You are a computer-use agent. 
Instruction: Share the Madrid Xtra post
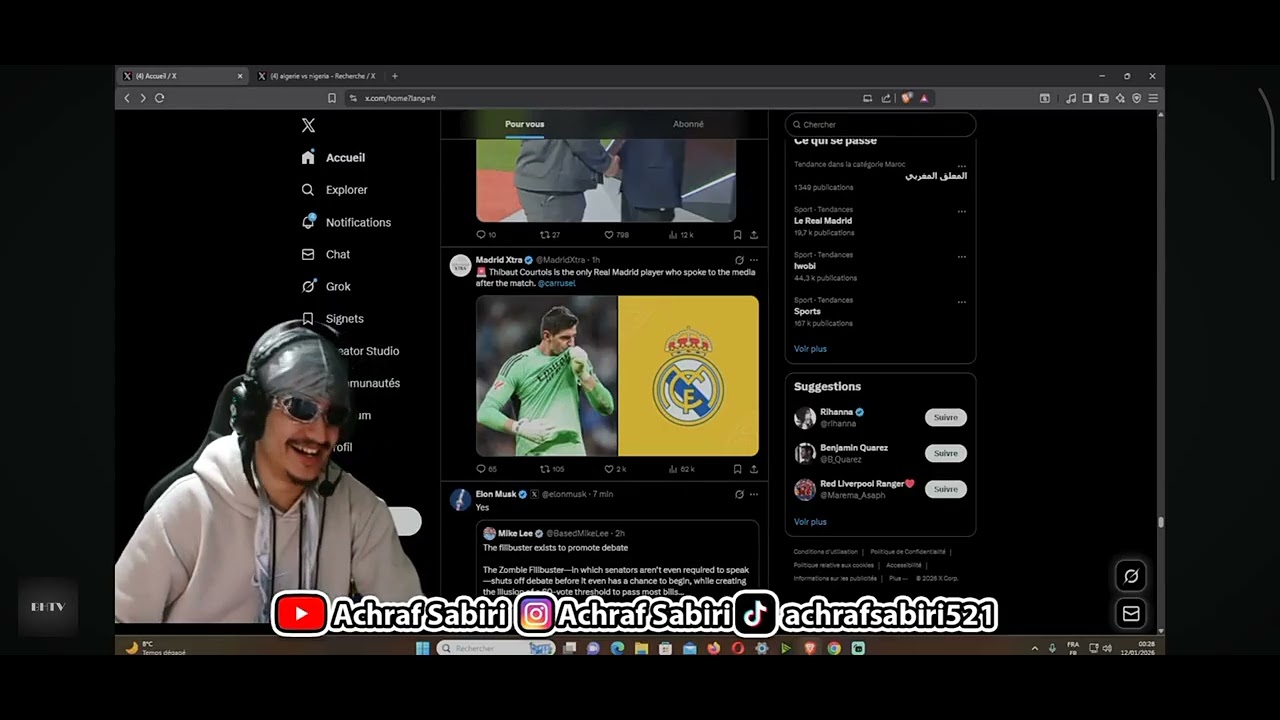tap(754, 469)
